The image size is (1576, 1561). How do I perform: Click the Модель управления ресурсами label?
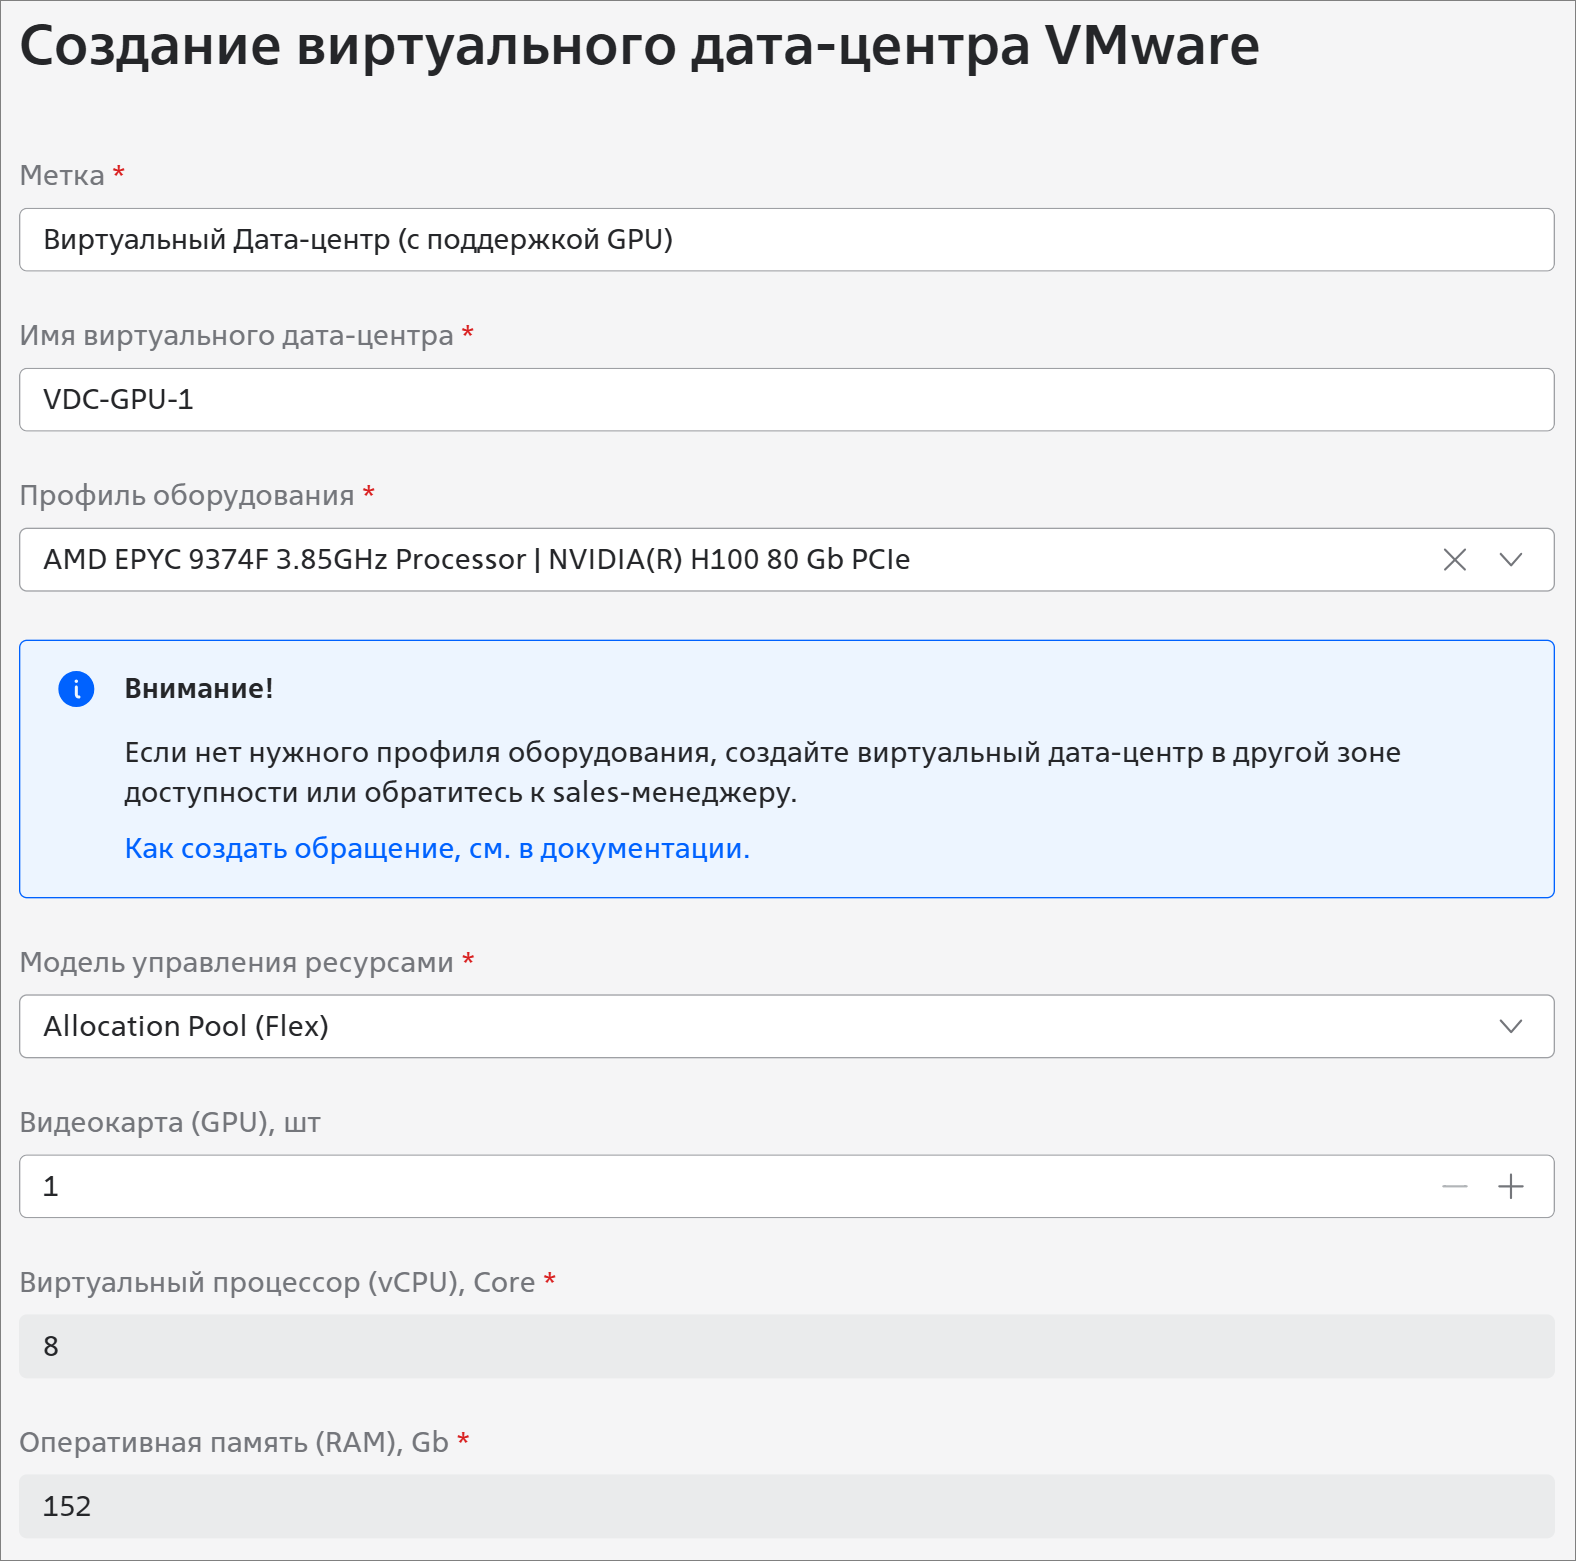tap(236, 963)
